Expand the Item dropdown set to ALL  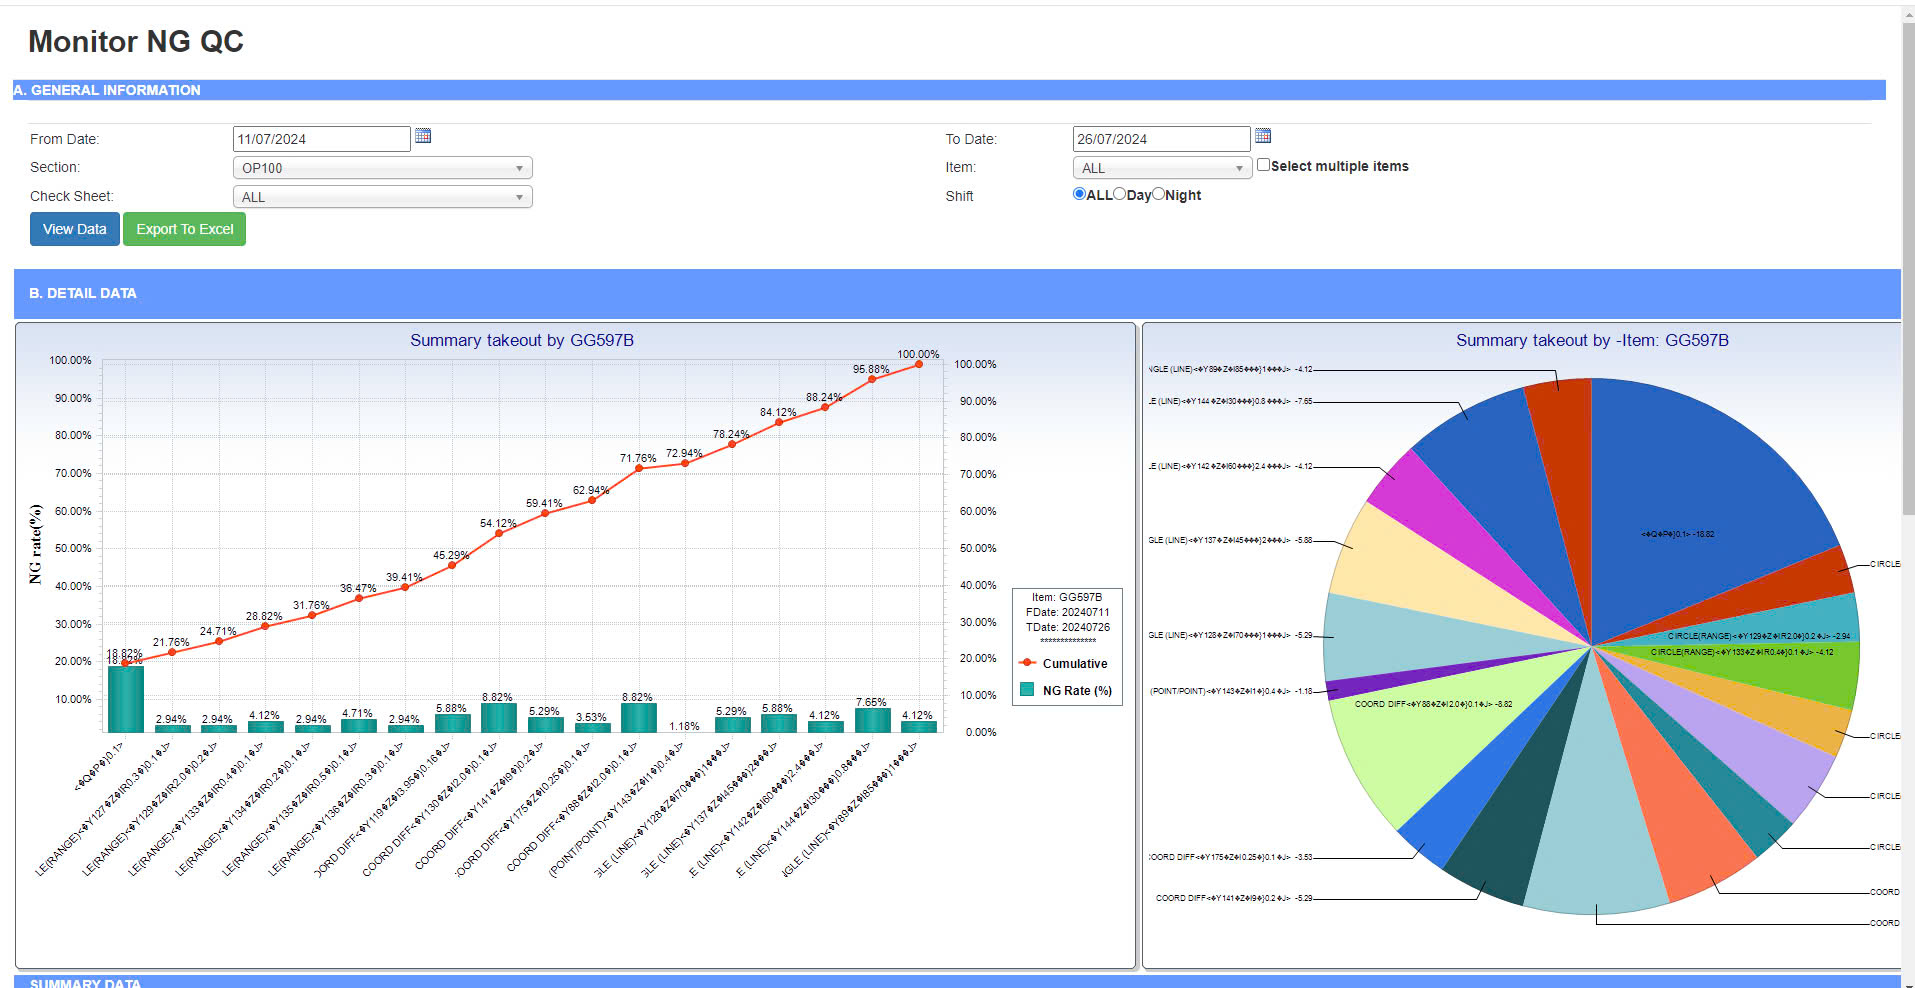point(1161,168)
